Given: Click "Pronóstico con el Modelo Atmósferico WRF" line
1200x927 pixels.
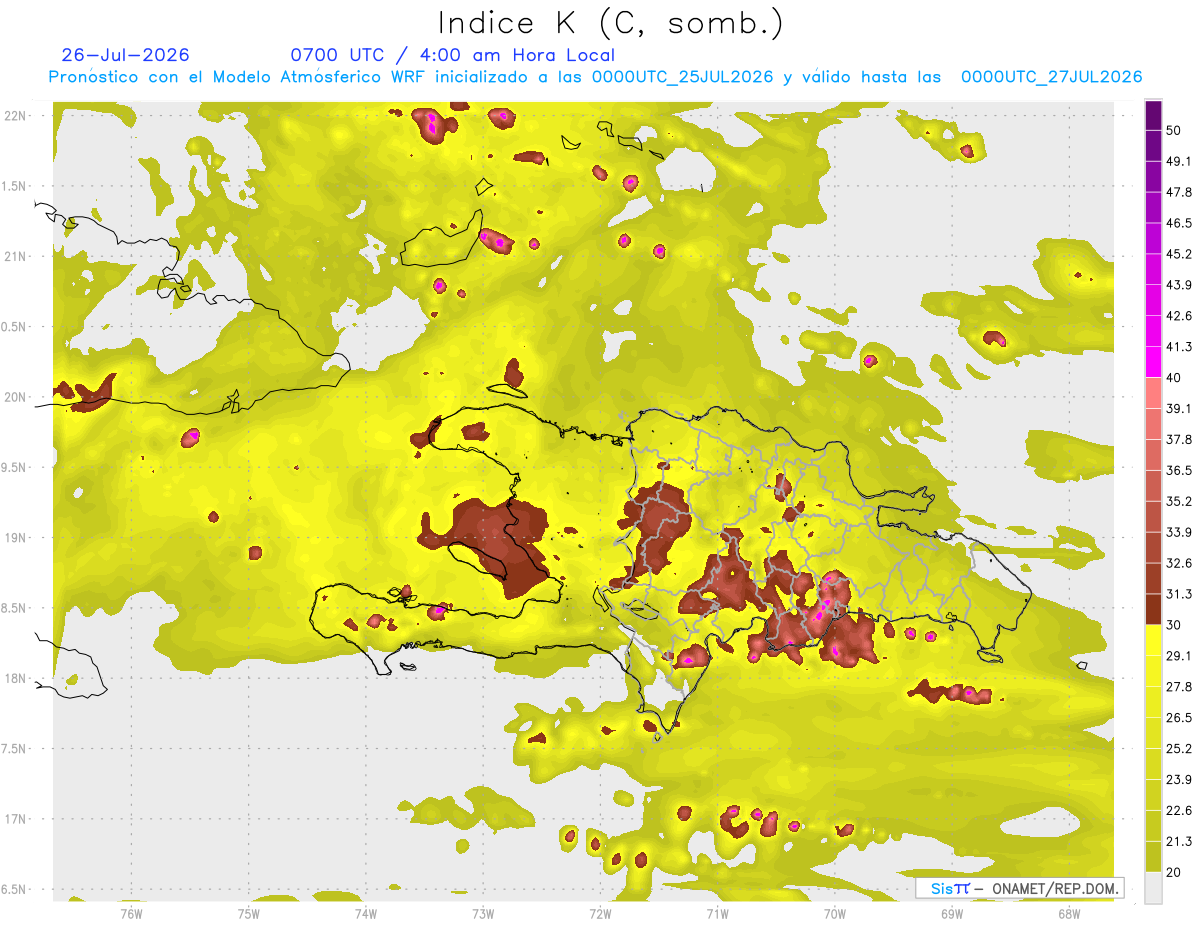Looking at the screenshot, I should point(595,77).
